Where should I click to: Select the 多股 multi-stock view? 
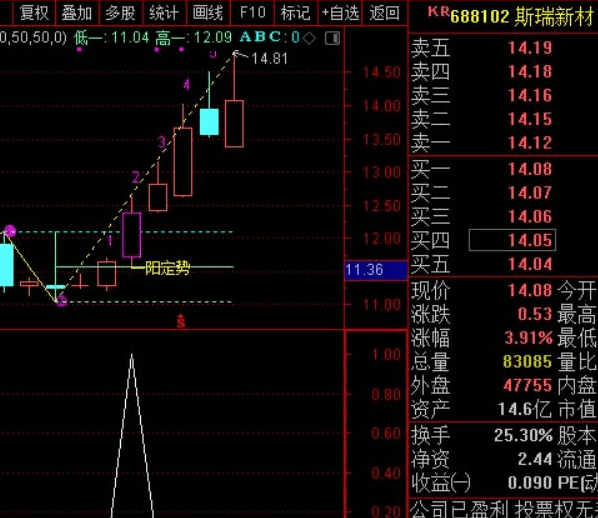(121, 13)
